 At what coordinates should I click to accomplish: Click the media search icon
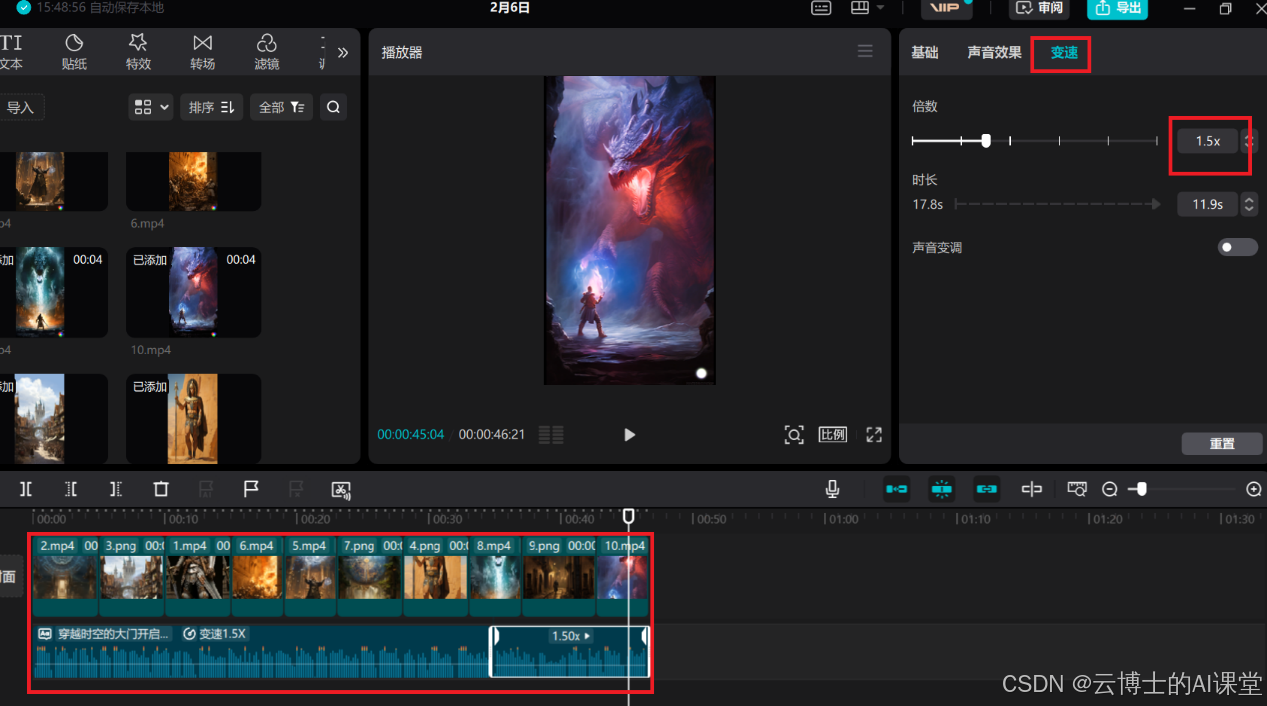pos(334,107)
